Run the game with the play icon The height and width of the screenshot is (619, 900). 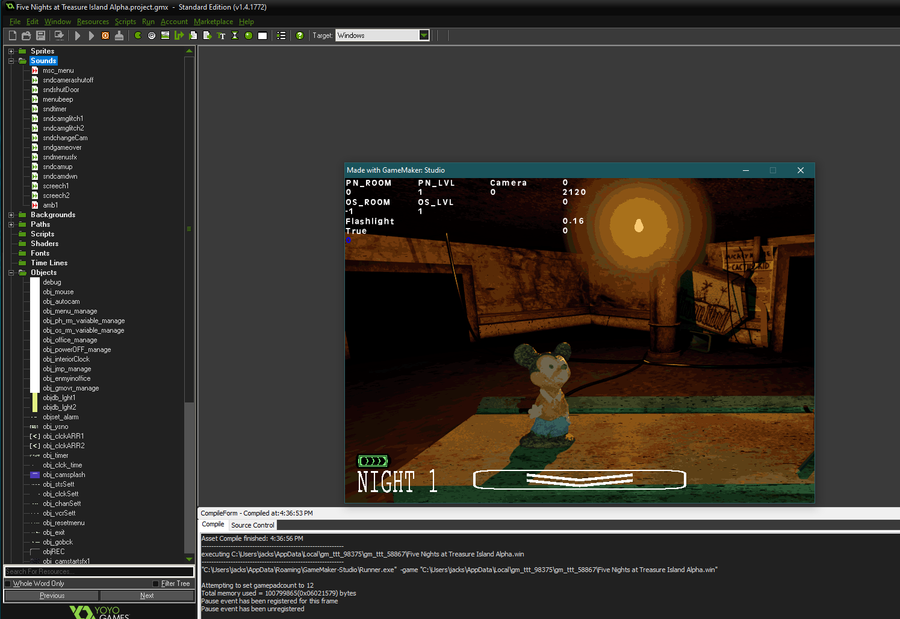[x=77, y=36]
